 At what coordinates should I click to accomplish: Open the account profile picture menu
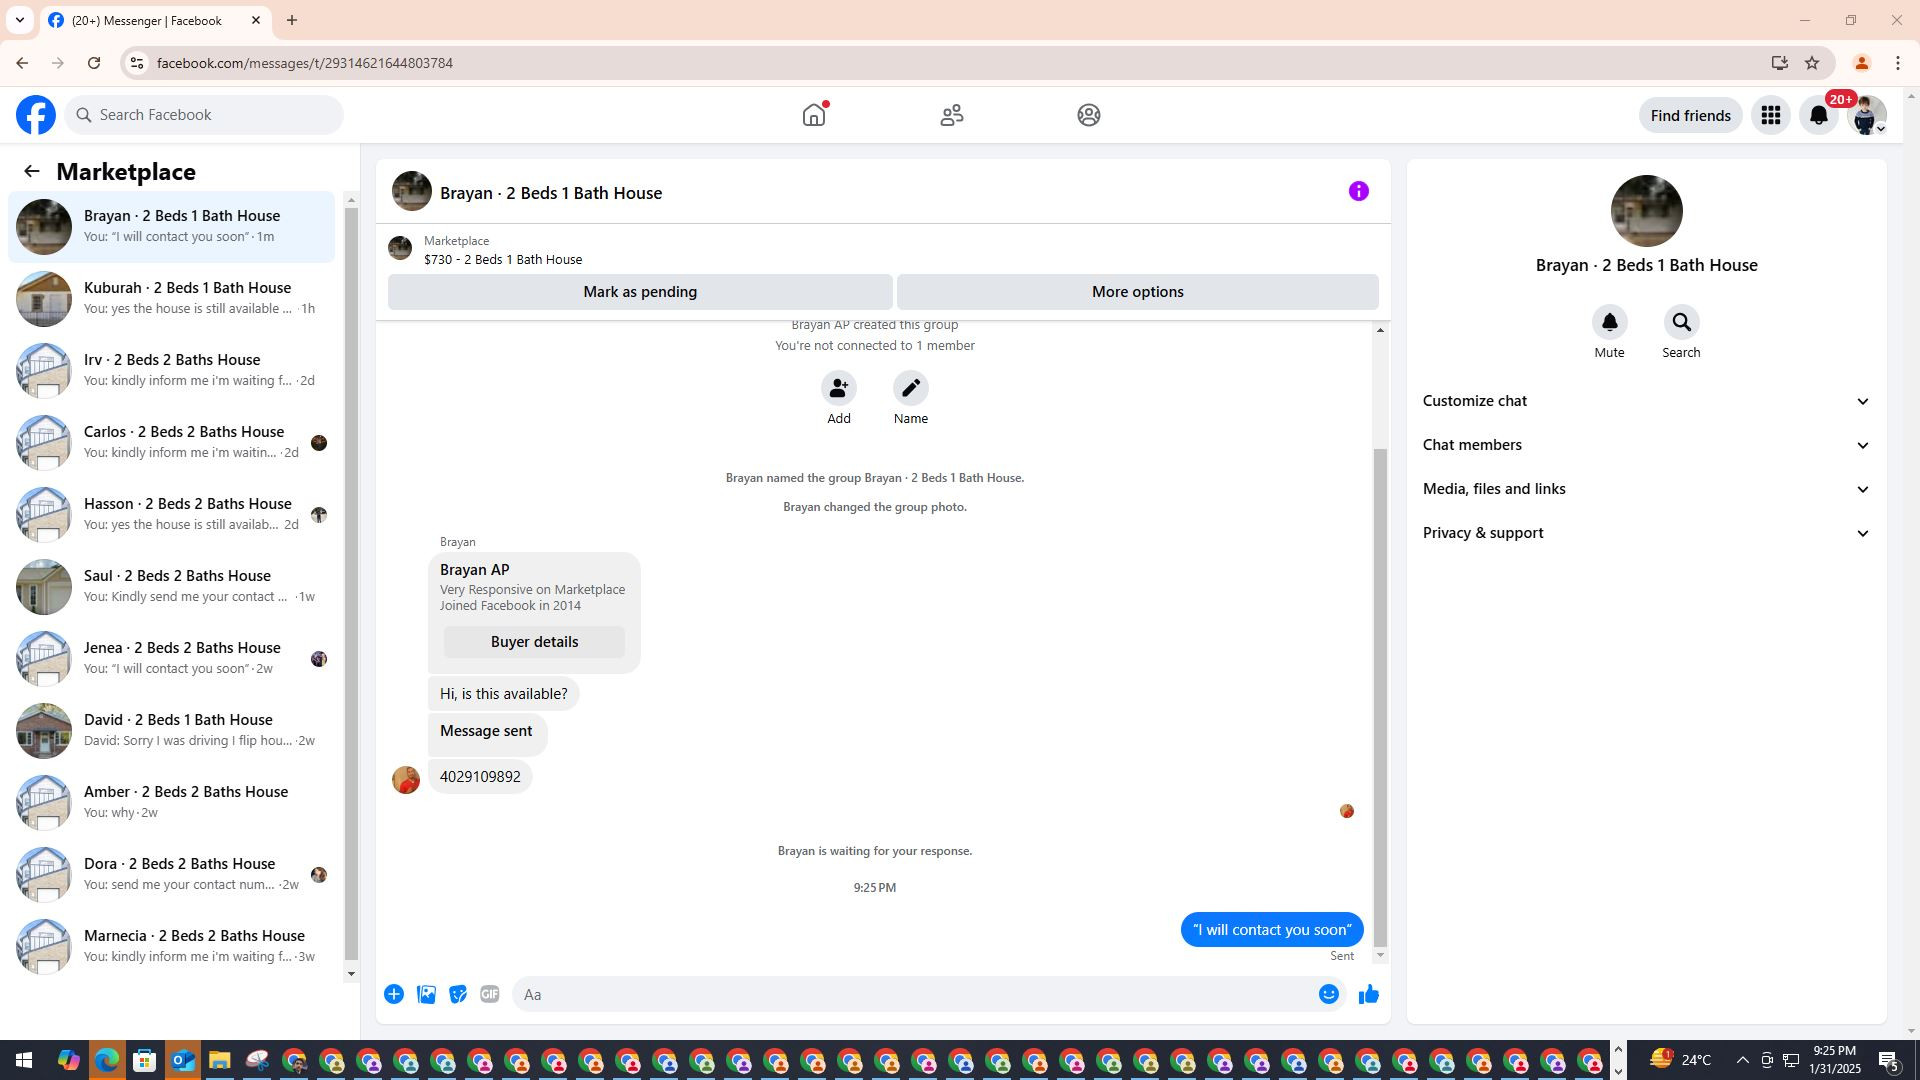pyautogui.click(x=1867, y=115)
